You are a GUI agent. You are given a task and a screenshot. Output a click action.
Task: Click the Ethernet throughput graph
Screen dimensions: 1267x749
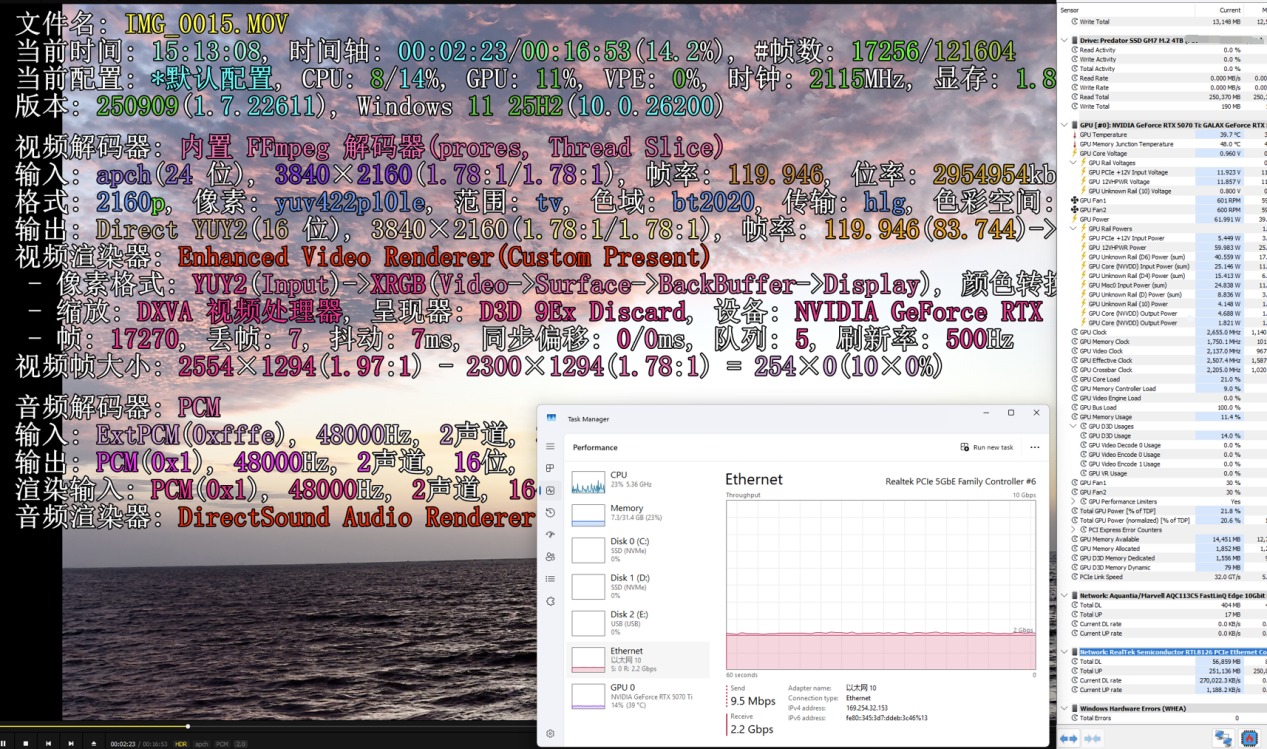(x=880, y=584)
